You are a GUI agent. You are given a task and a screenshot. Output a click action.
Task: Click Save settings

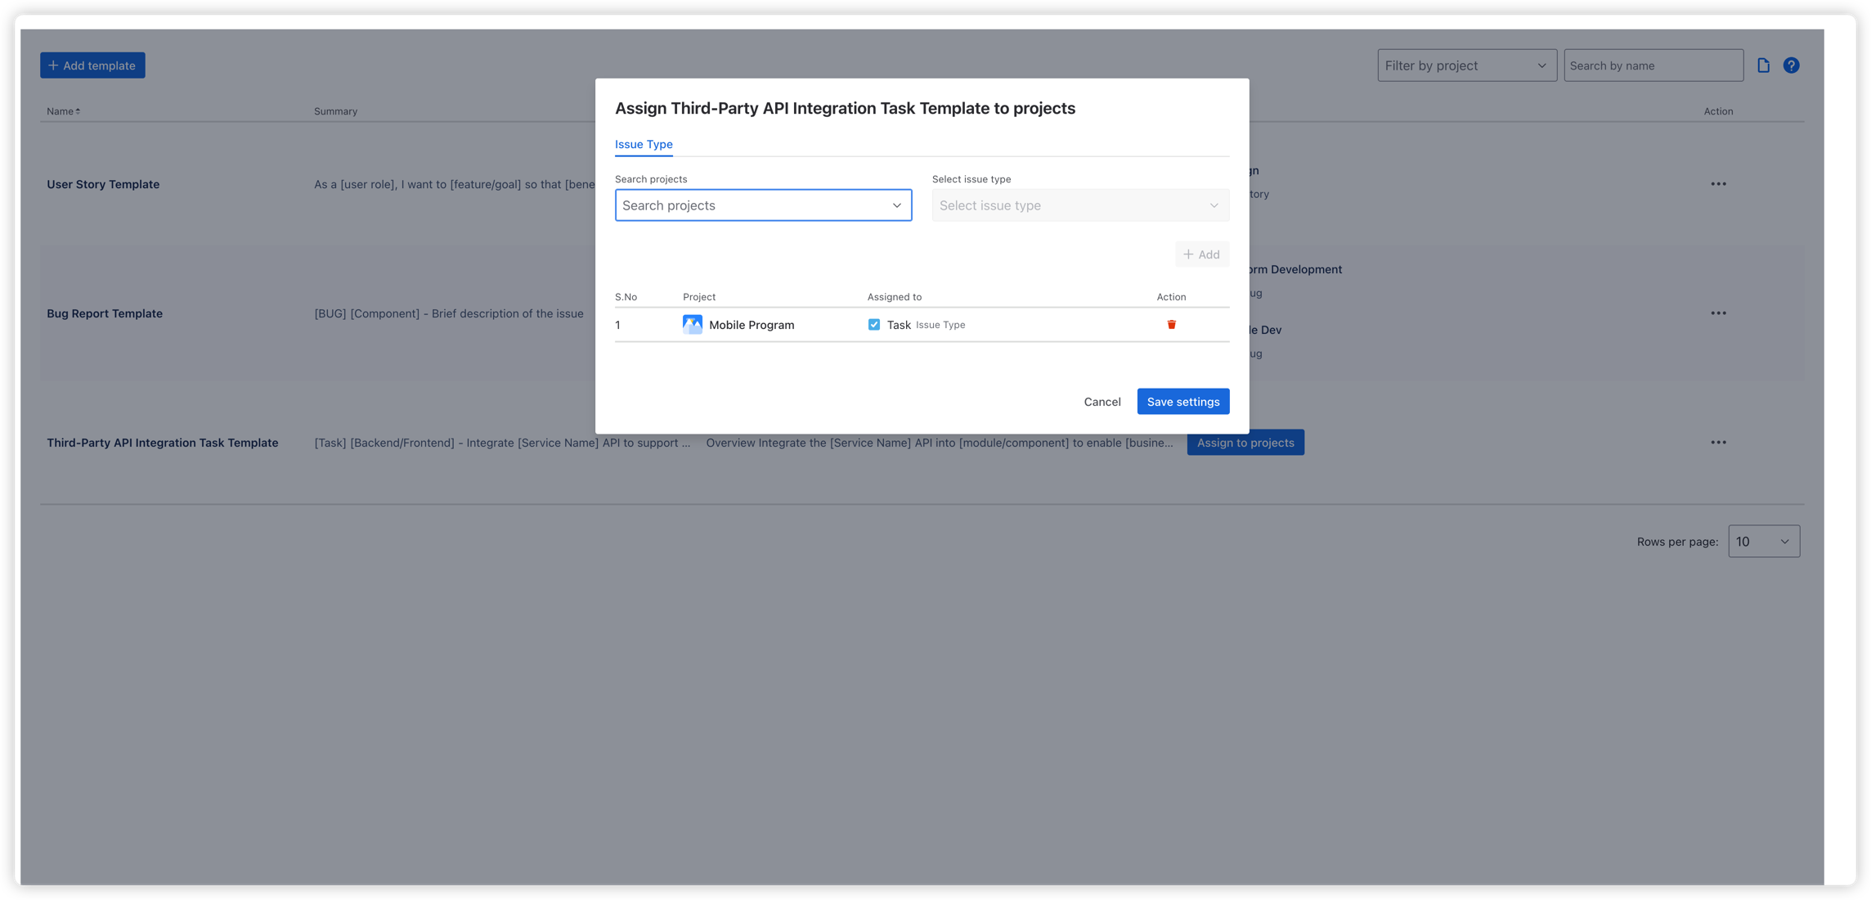point(1183,401)
